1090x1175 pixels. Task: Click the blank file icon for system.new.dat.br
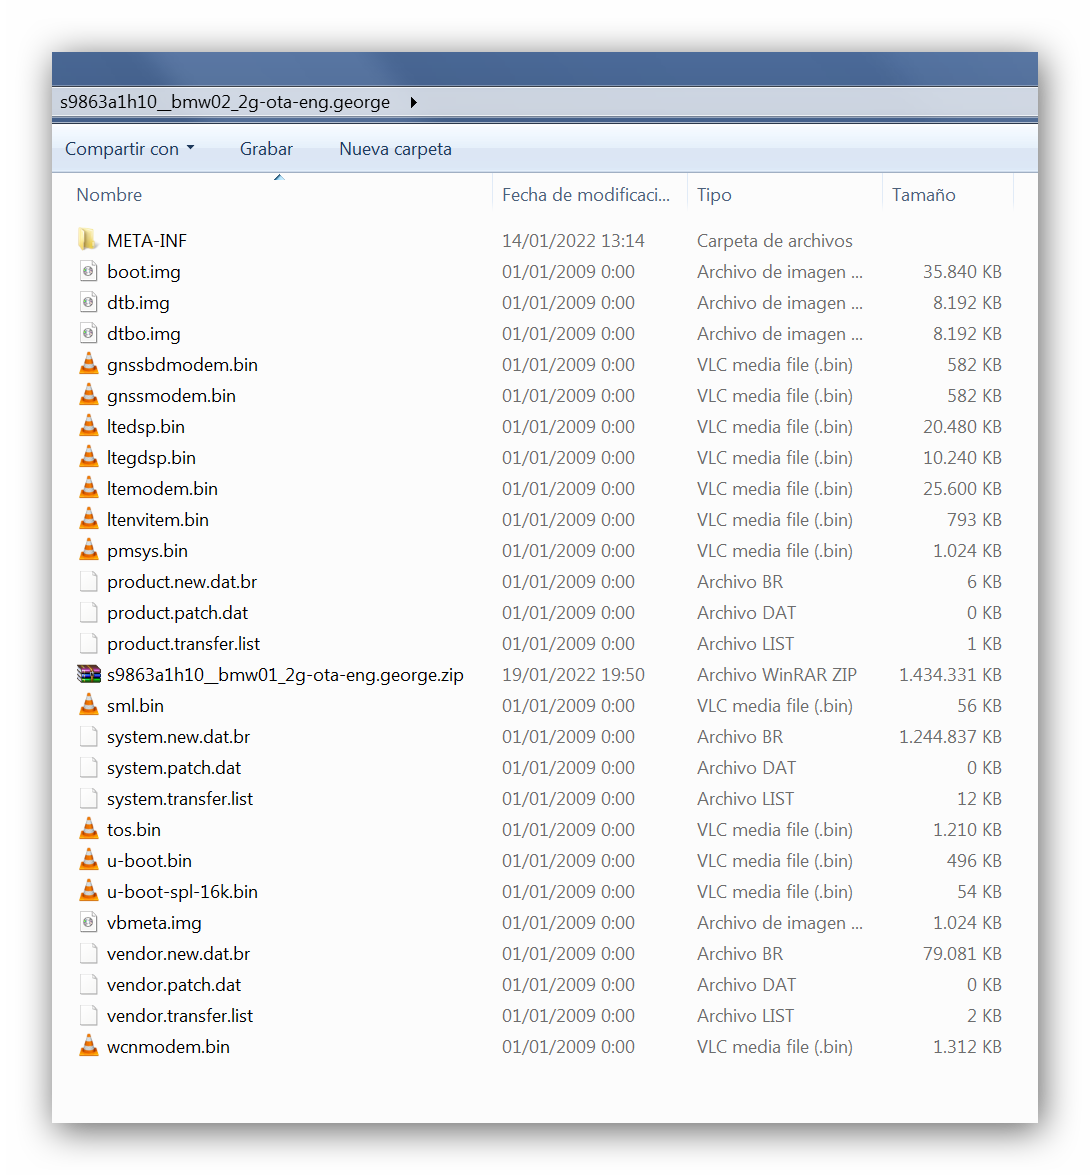tap(88, 736)
